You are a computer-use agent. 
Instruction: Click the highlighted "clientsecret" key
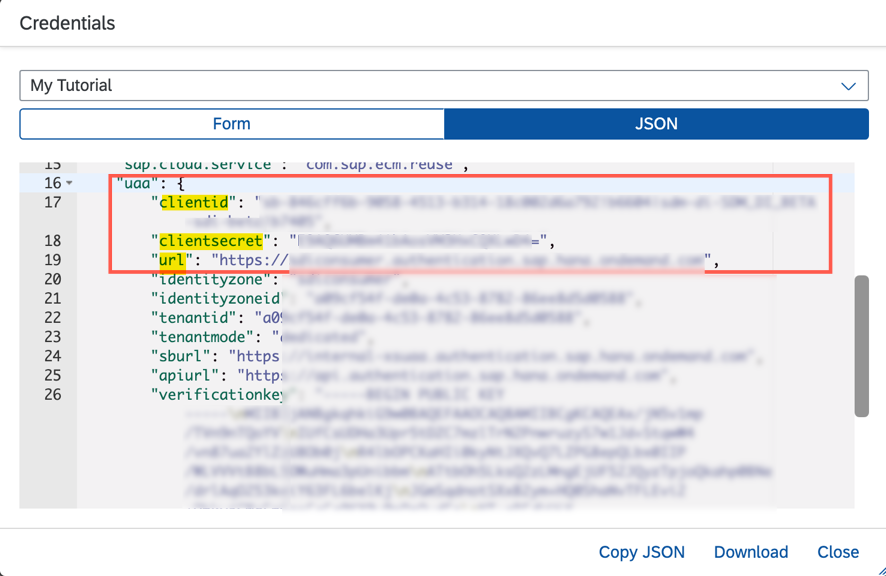click(211, 241)
